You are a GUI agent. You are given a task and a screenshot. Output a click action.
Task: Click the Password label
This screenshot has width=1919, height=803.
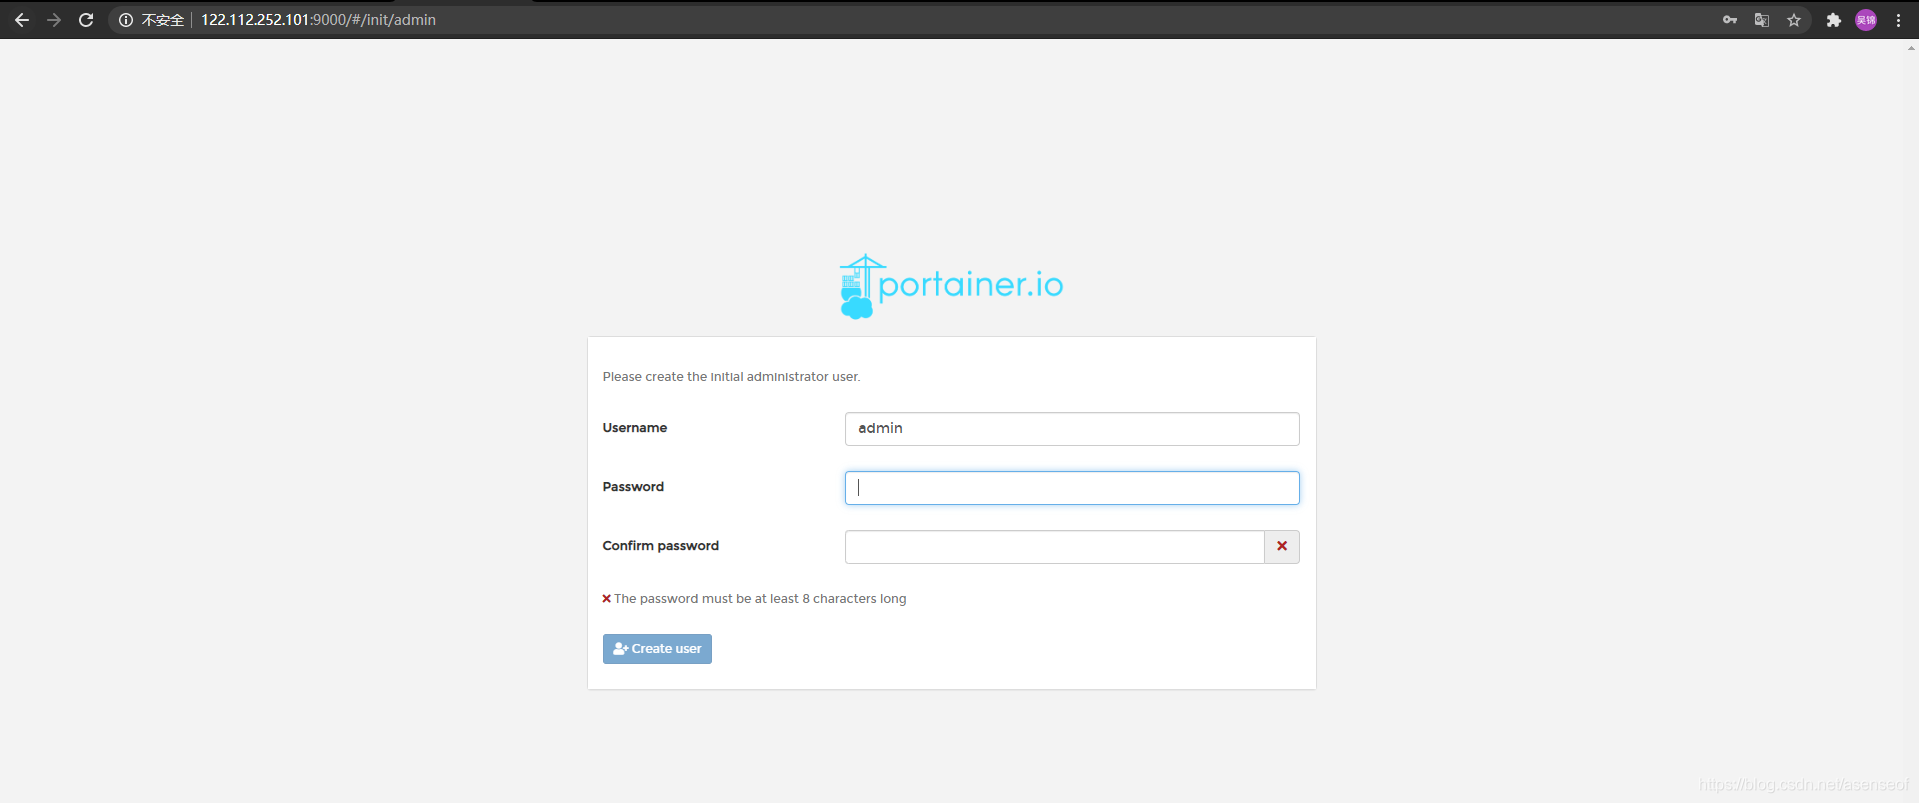(x=633, y=487)
